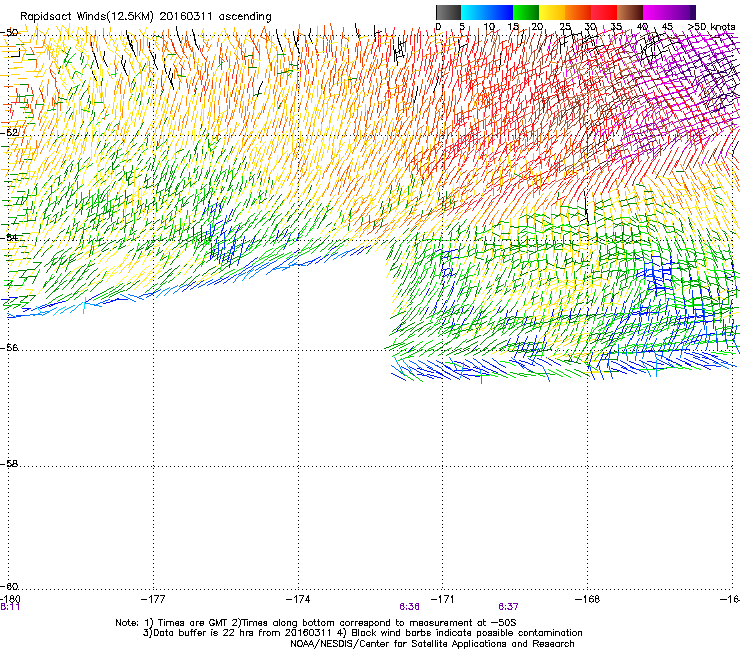Image resolution: width=740 pixels, height=650 pixels.
Task: Click the magenta-purple 40-50 knots legend segment
Action: (x=669, y=12)
